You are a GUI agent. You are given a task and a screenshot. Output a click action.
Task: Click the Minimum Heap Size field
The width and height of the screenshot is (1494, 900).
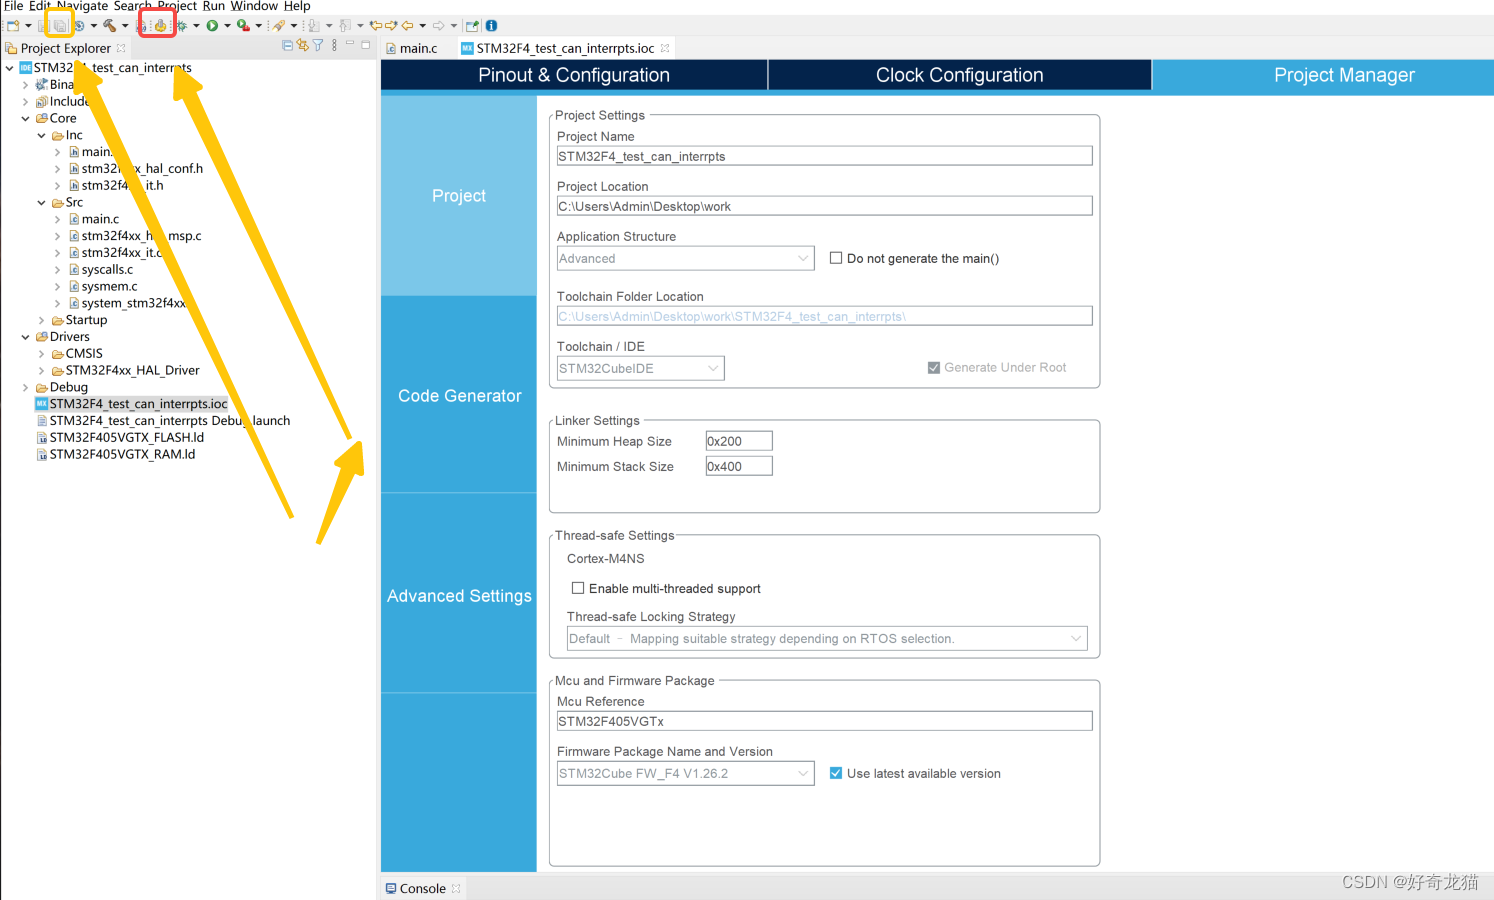(739, 441)
